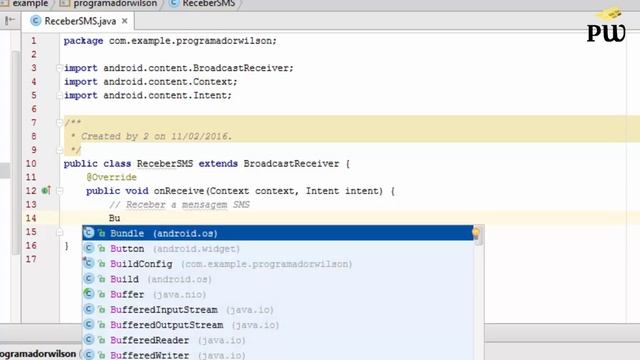Viewport: 640px width, 360px height.
Task: Choose BufferedReader (java.io) completion
Action: (278, 340)
